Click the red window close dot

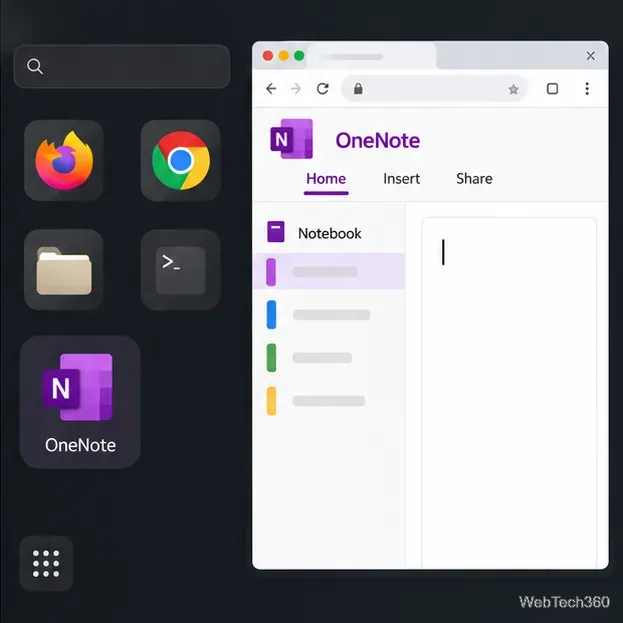point(268,56)
